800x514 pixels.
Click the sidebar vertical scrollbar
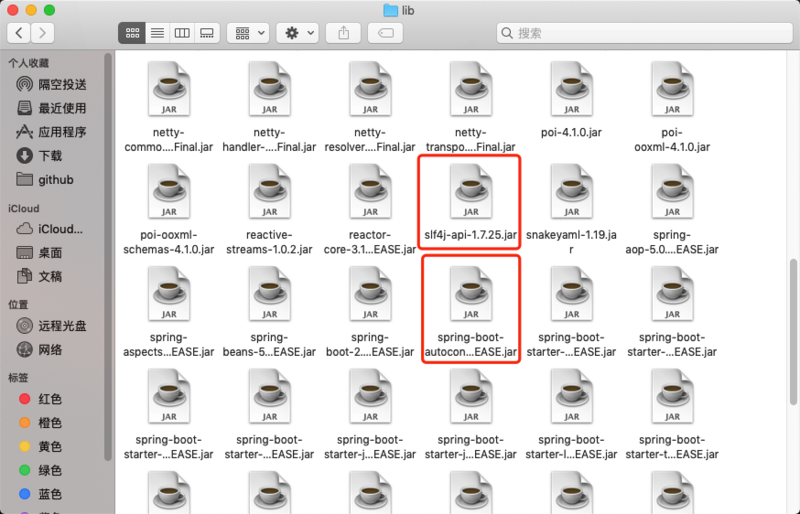coord(108,255)
